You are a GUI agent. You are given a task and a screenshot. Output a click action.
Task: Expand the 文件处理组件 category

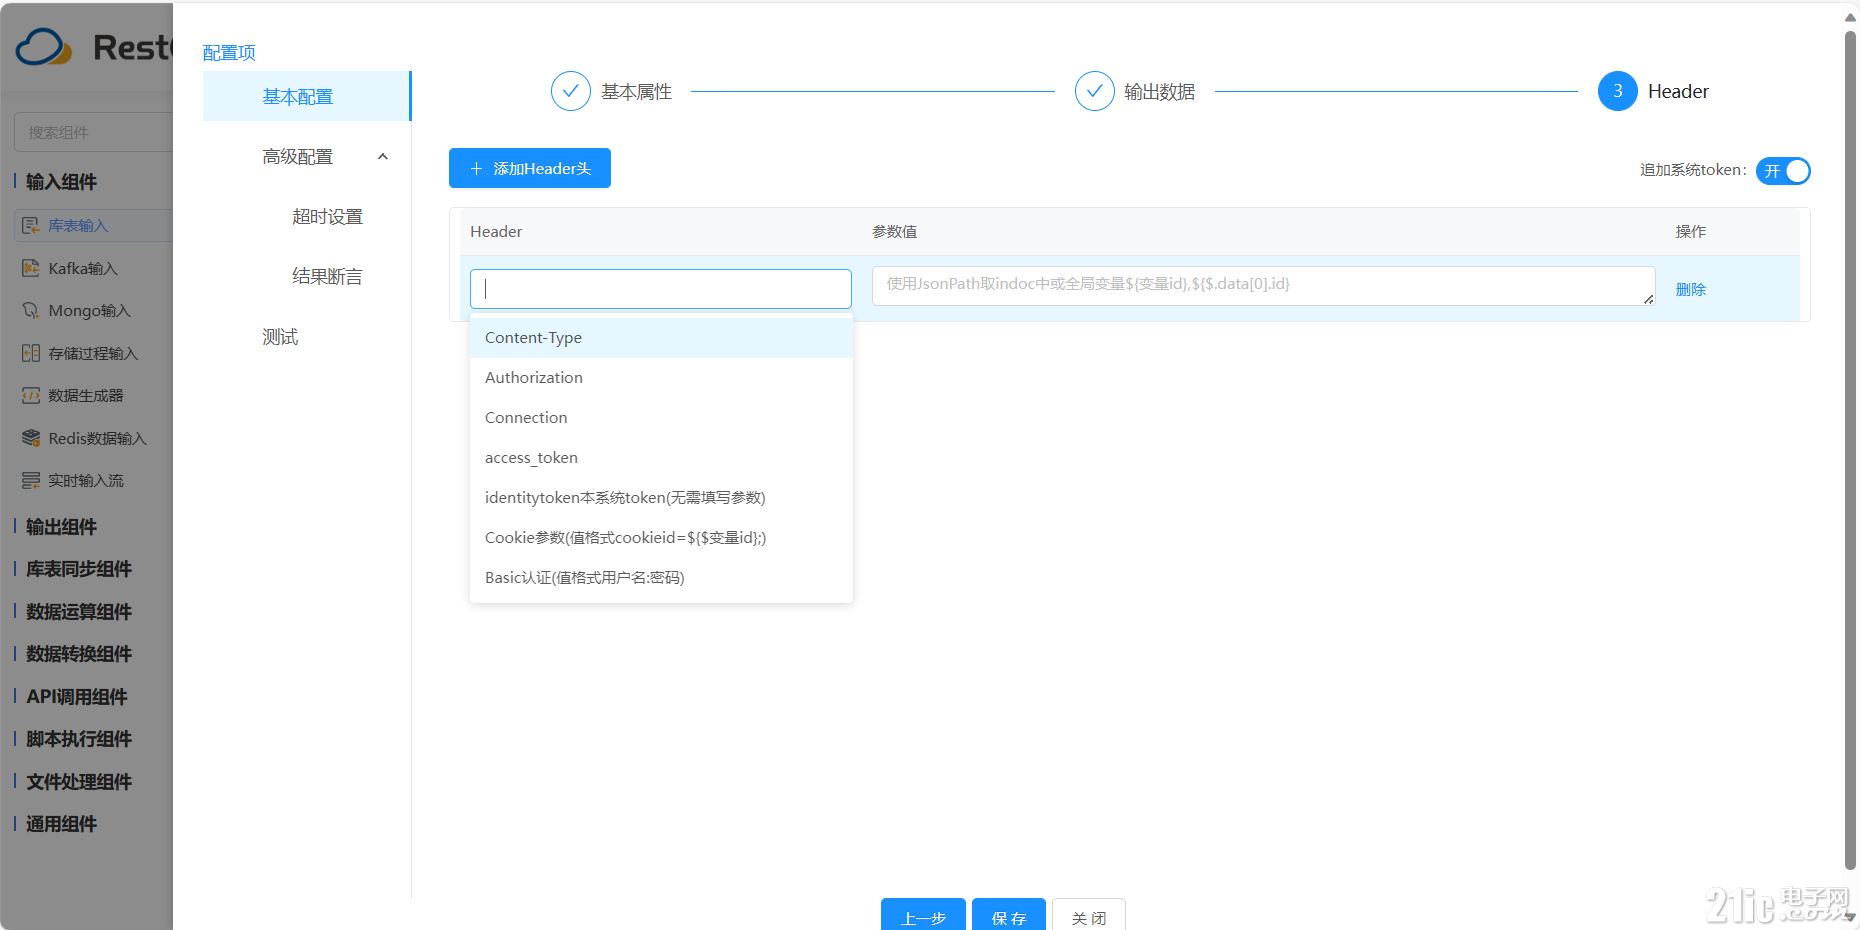78,782
